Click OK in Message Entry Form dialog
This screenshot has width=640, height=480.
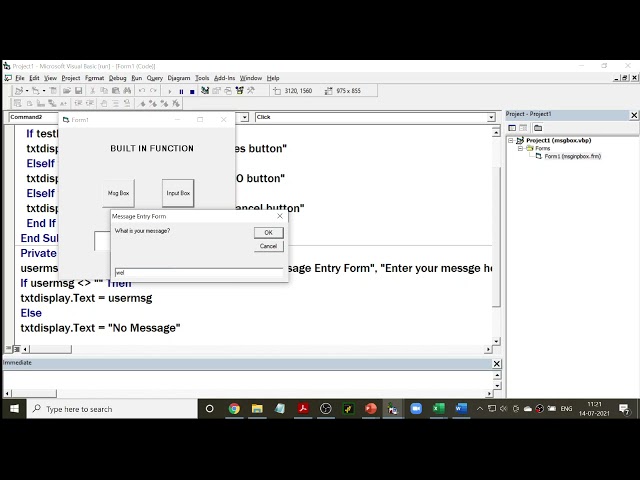click(x=268, y=233)
